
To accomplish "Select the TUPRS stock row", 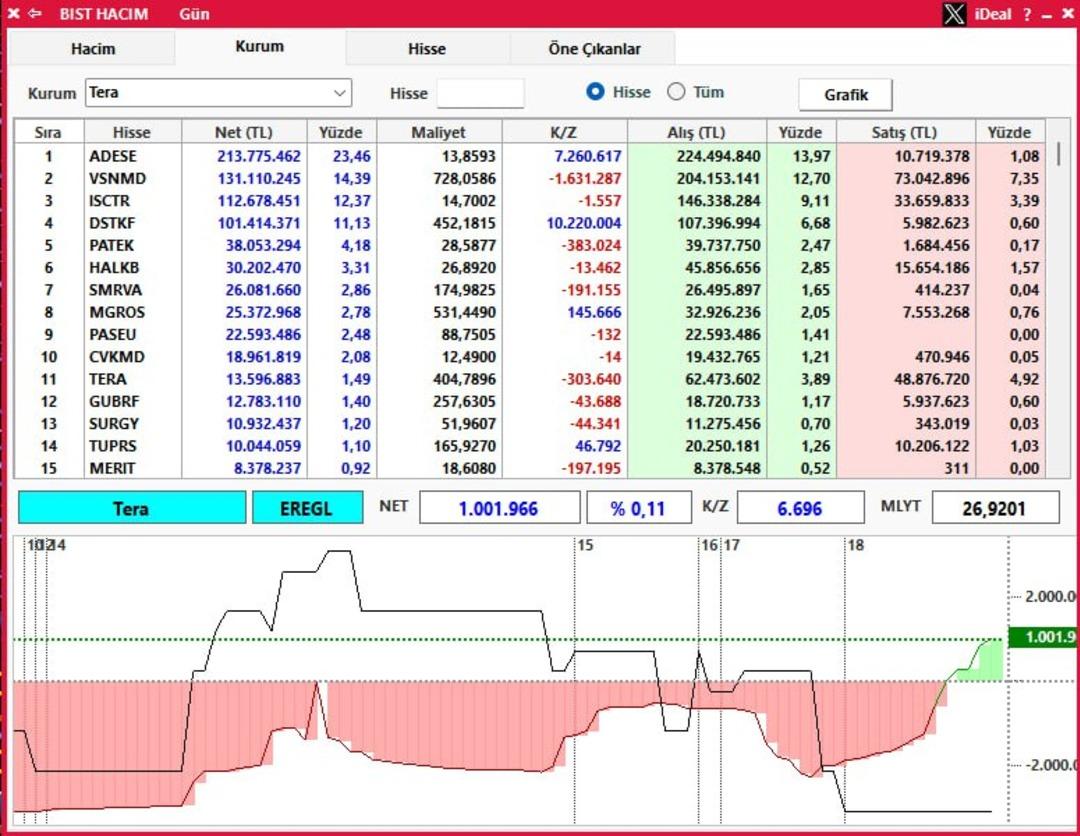I will click(x=529, y=446).
